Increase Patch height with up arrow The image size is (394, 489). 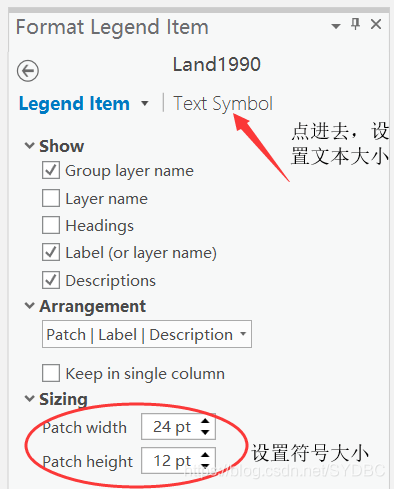click(x=205, y=455)
